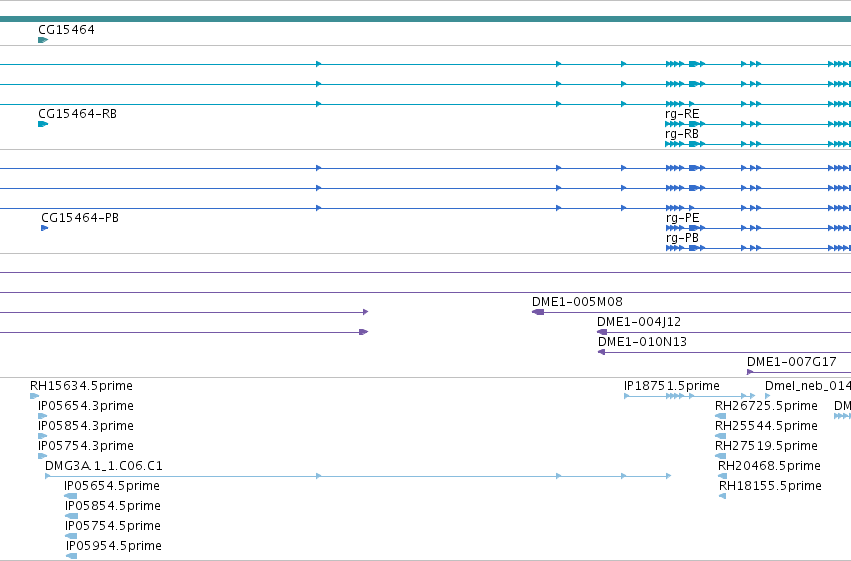Select the RH26725.5prime EST label
851x561 pixels.
click(766, 406)
